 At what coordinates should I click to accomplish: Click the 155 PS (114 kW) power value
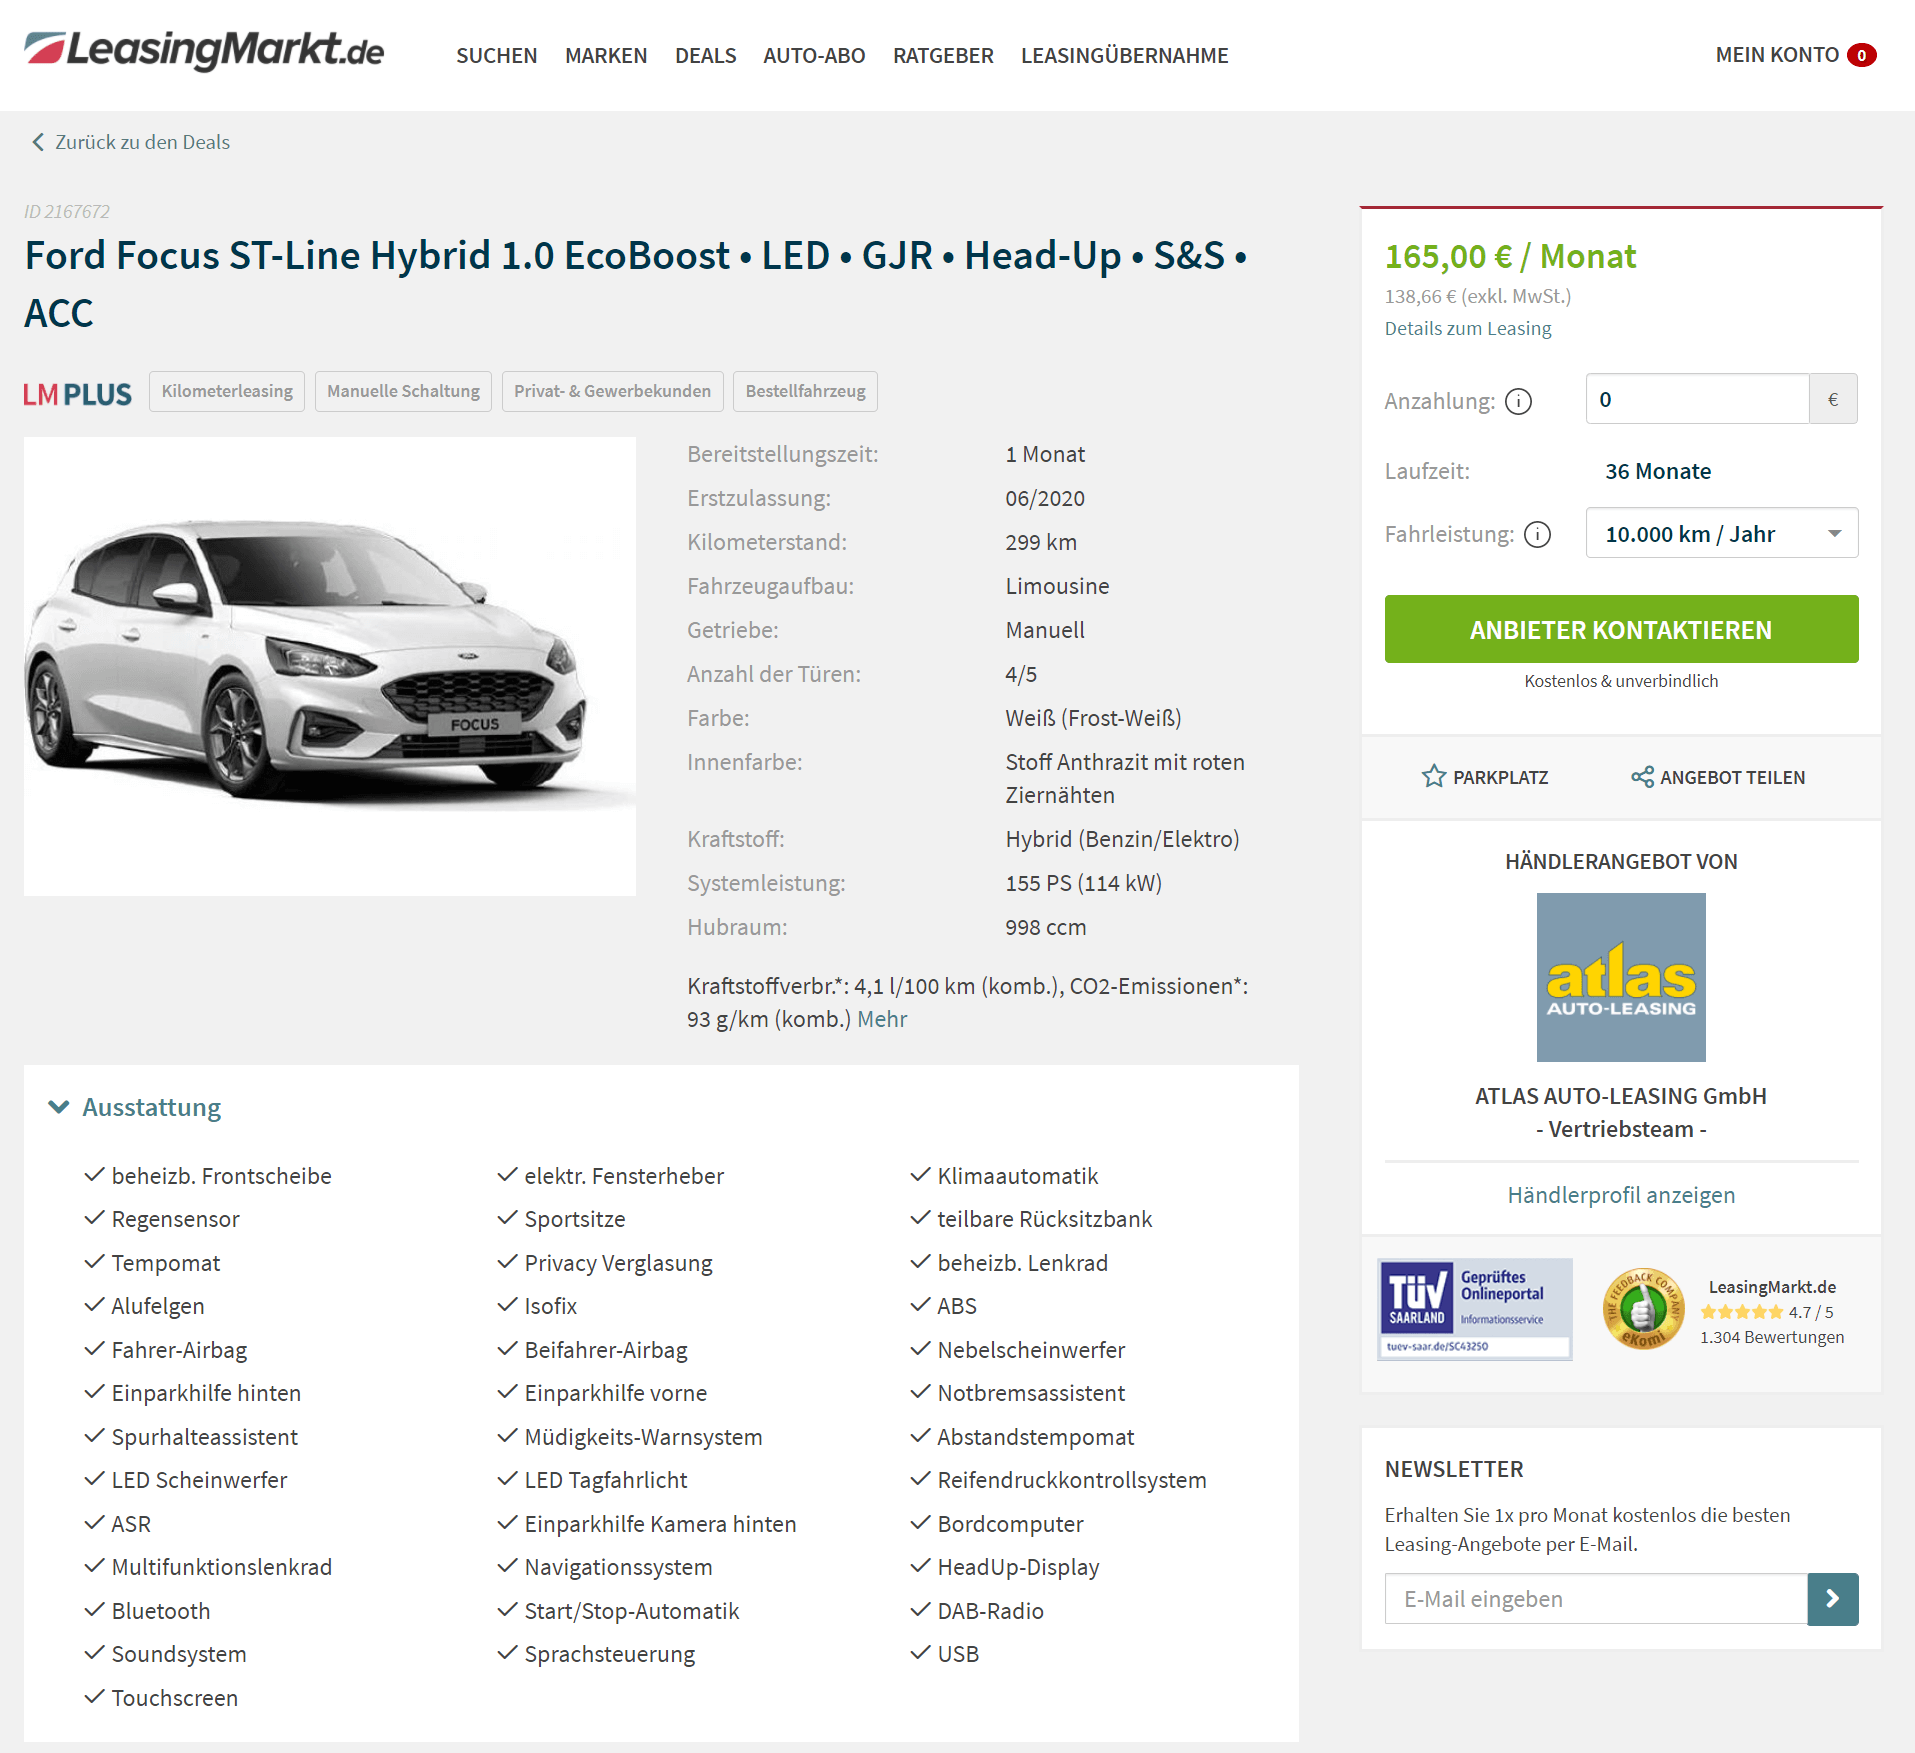1083,883
